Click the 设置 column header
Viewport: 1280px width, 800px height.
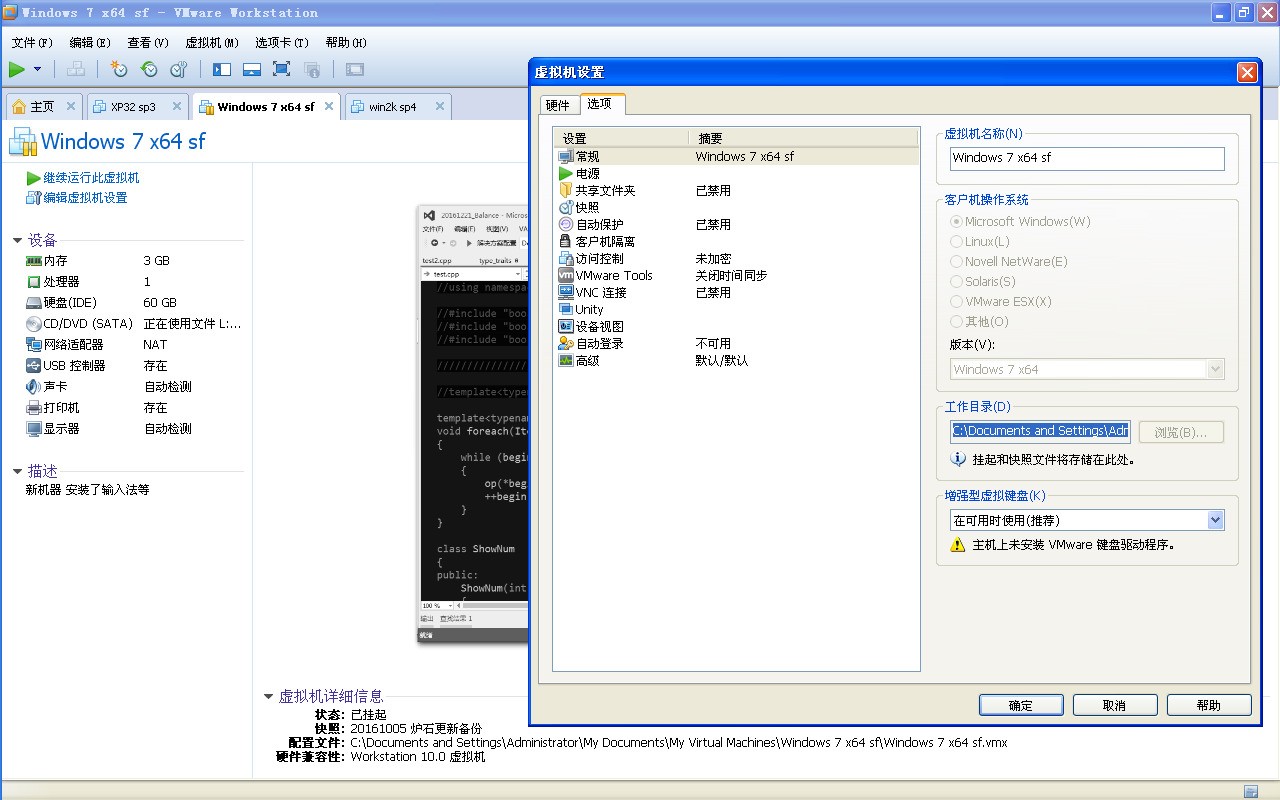tap(621, 138)
